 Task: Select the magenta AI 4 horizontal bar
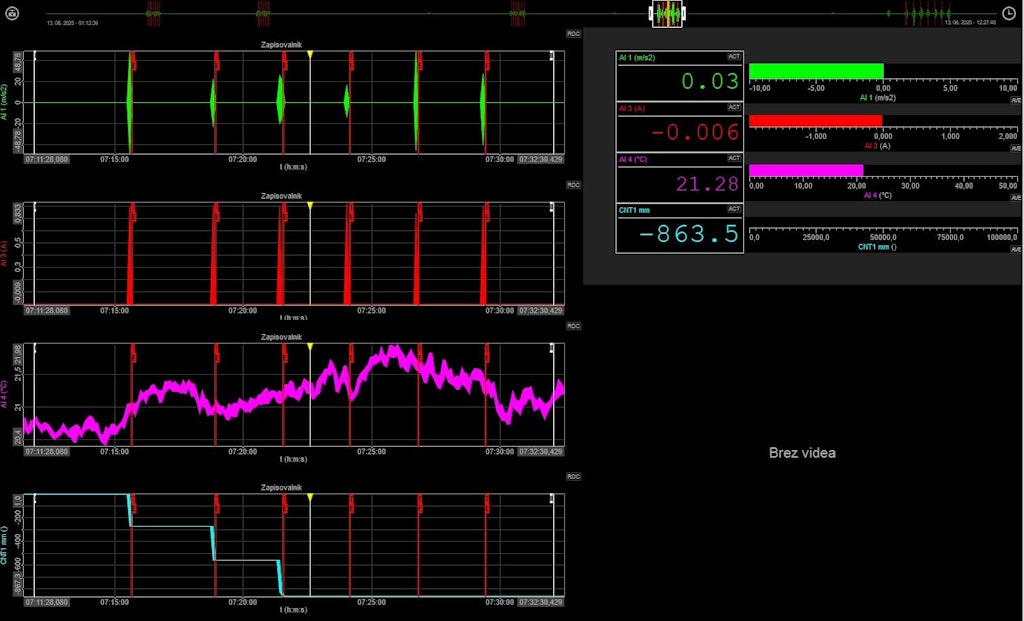[x=806, y=170]
